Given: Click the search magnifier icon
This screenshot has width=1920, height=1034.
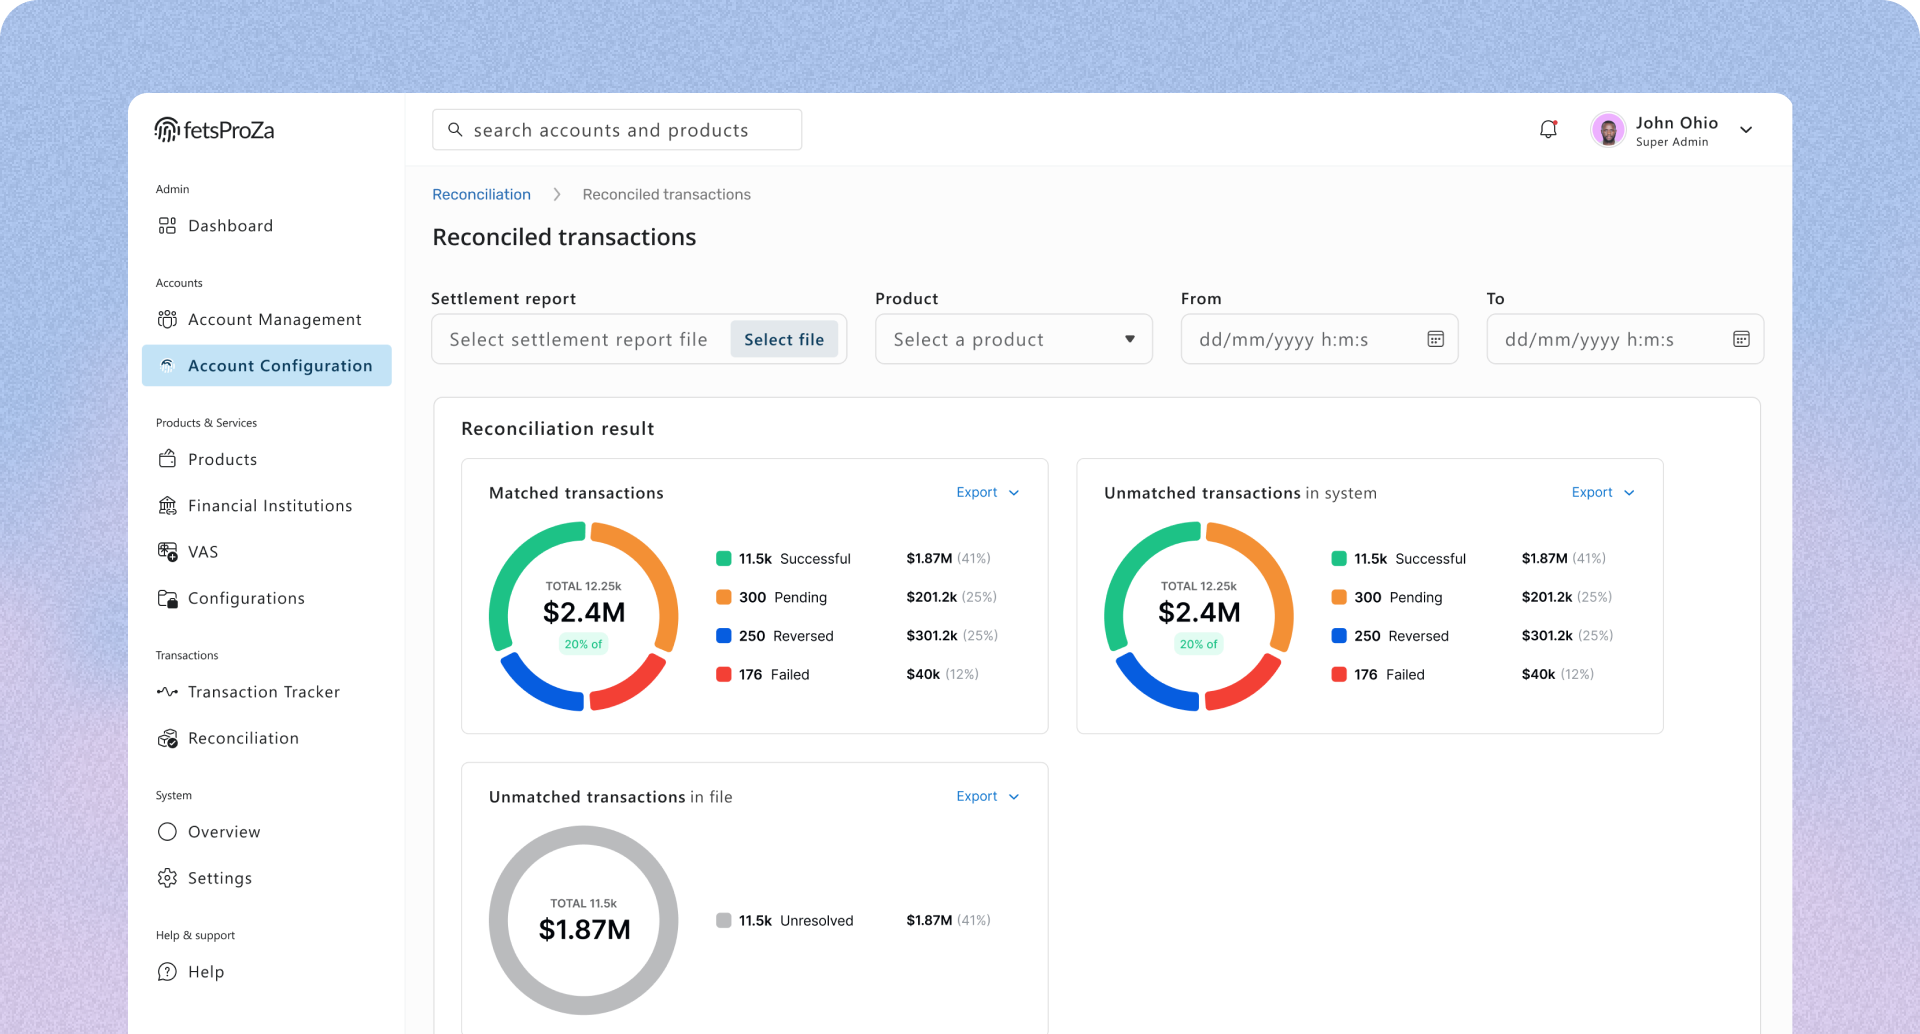Looking at the screenshot, I should coord(455,130).
